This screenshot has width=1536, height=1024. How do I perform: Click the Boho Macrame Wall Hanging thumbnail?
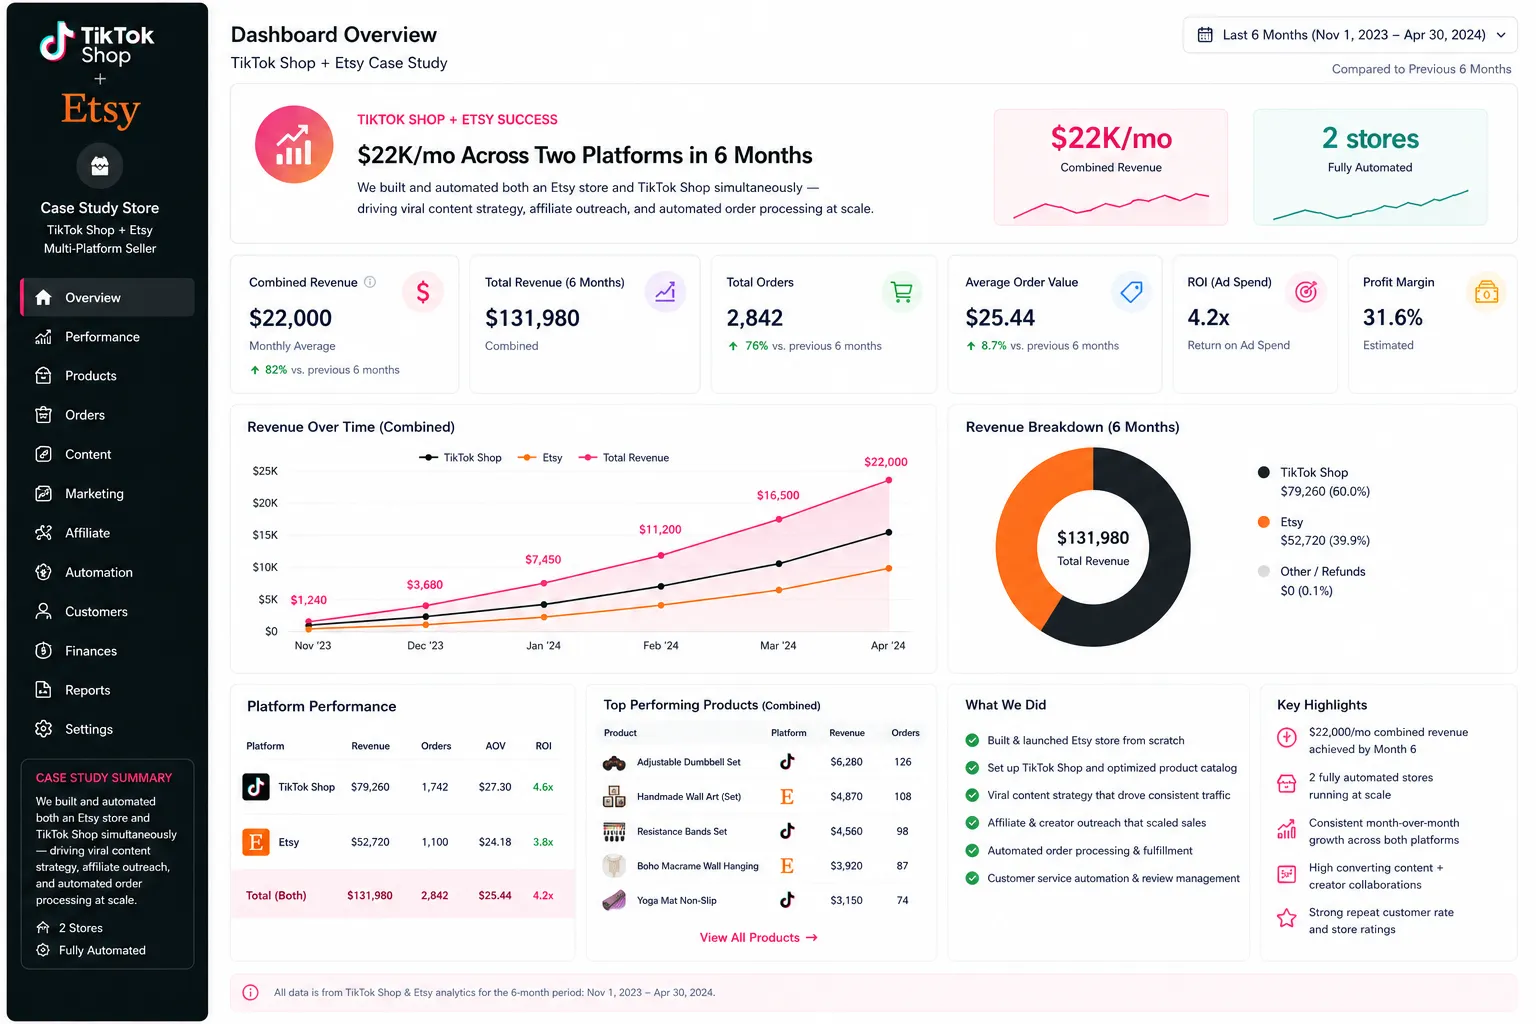coord(614,866)
